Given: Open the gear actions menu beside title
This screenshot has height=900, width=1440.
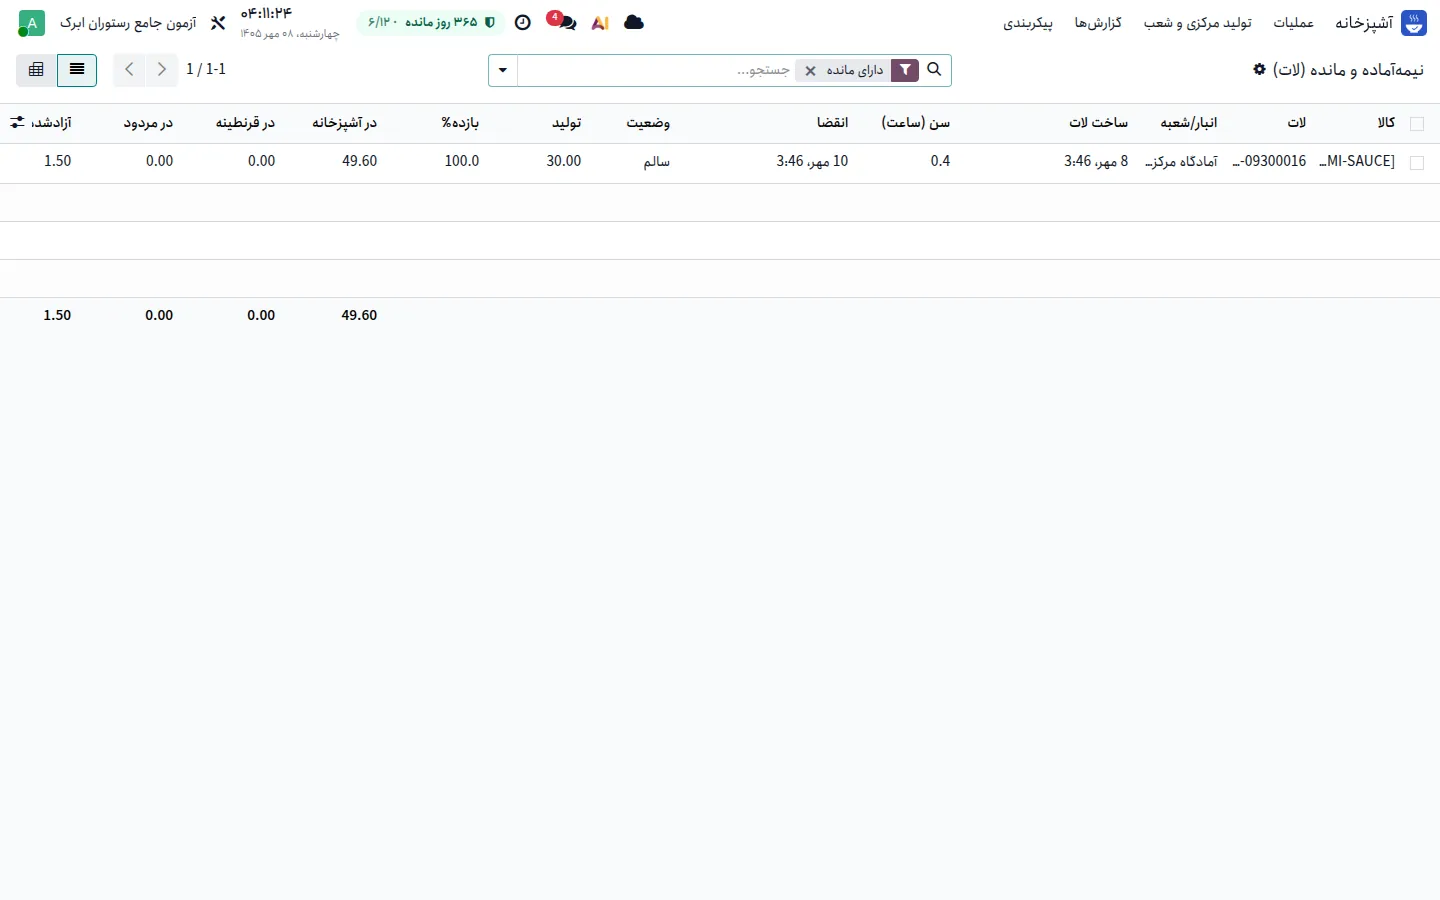Looking at the screenshot, I should coord(1259,69).
